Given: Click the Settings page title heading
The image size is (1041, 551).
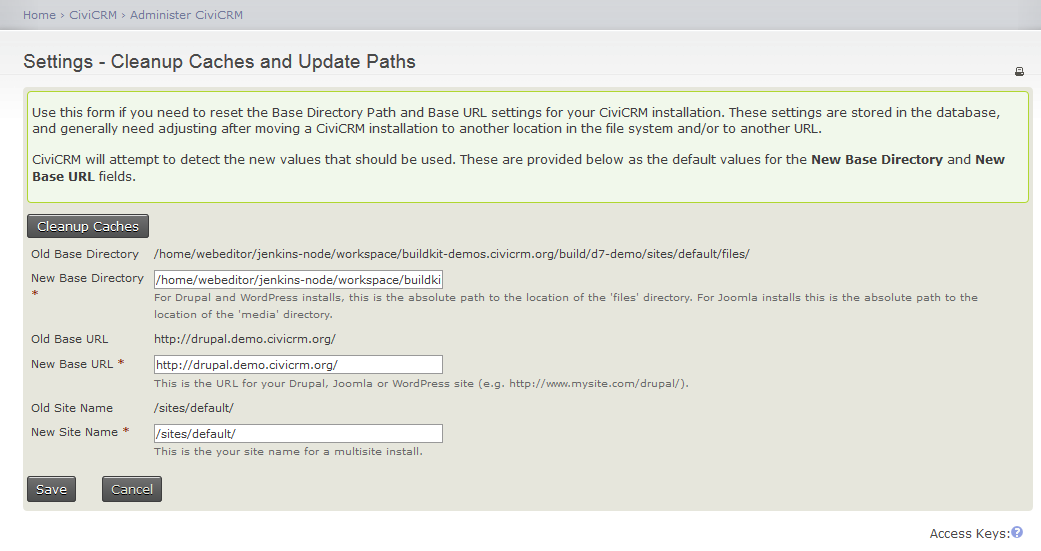Looking at the screenshot, I should tap(219, 62).
